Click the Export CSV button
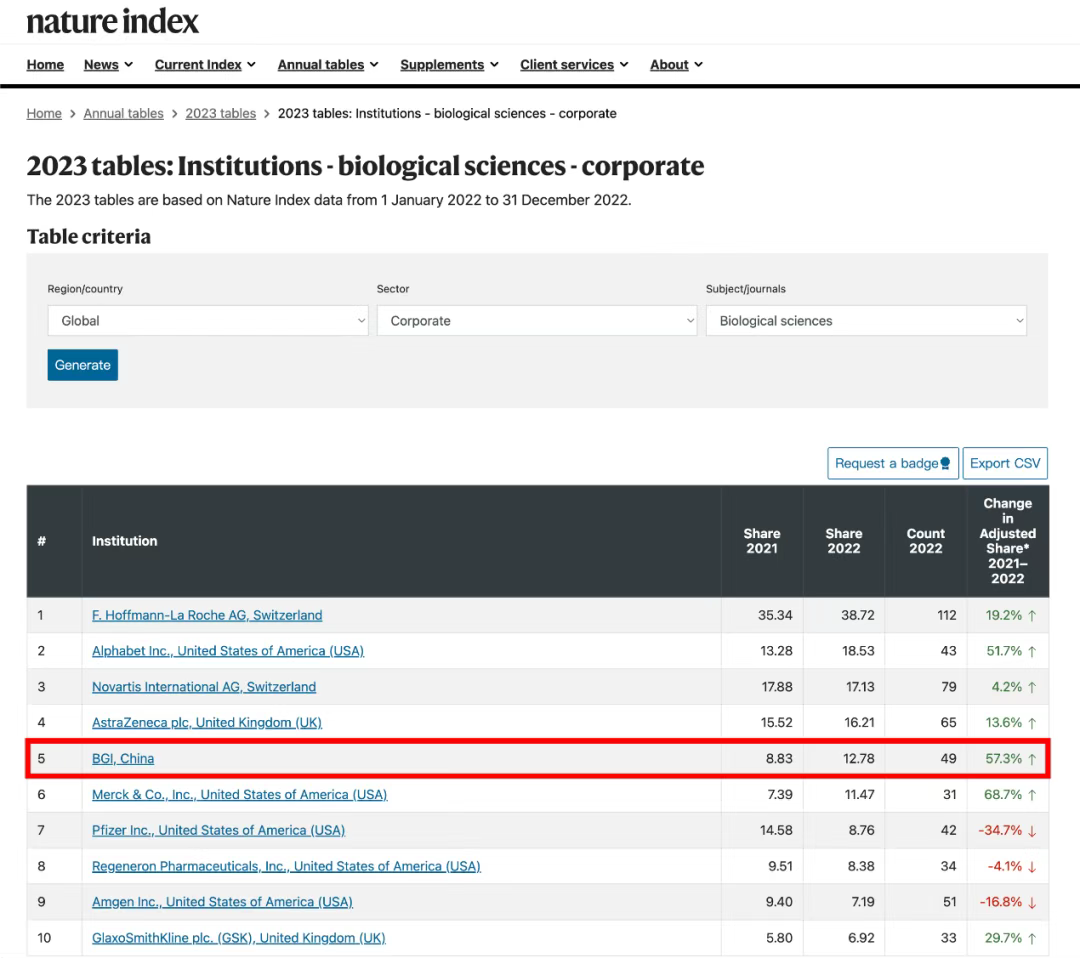The image size is (1080, 958). pos(1005,464)
